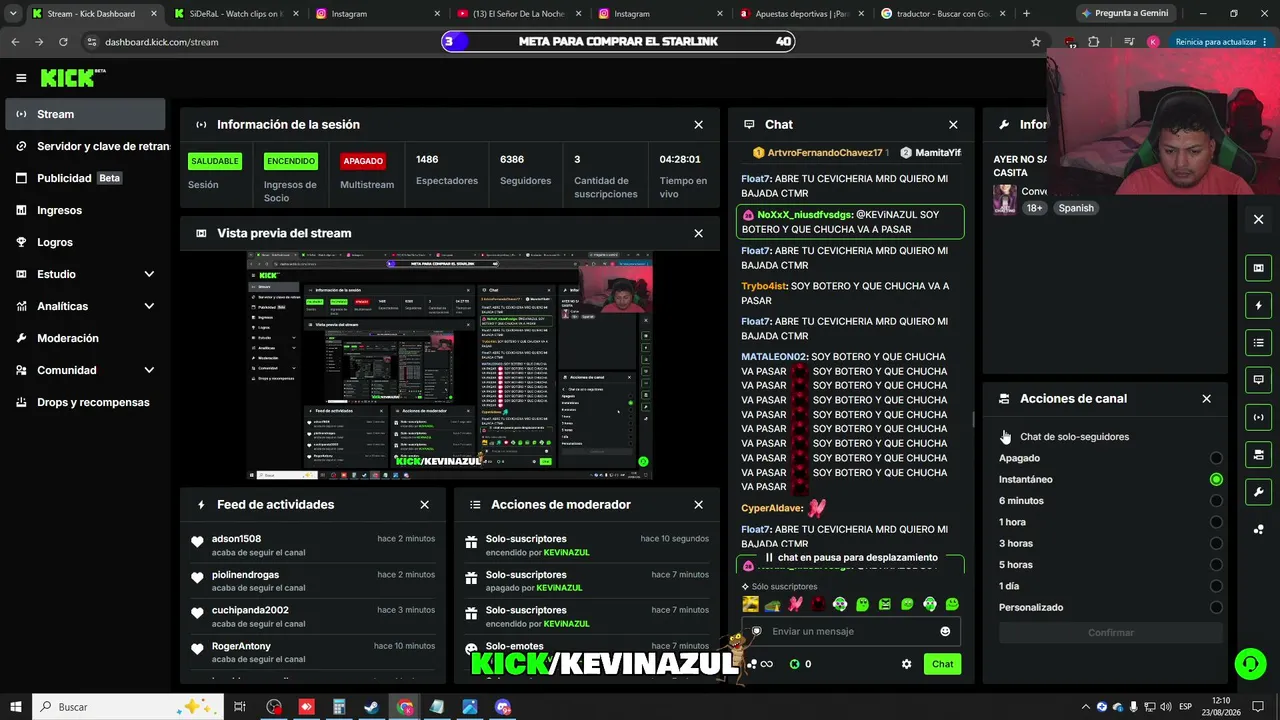This screenshot has height=720, width=1280.
Task: Open Moderación in the sidebar
Action: coord(85,338)
